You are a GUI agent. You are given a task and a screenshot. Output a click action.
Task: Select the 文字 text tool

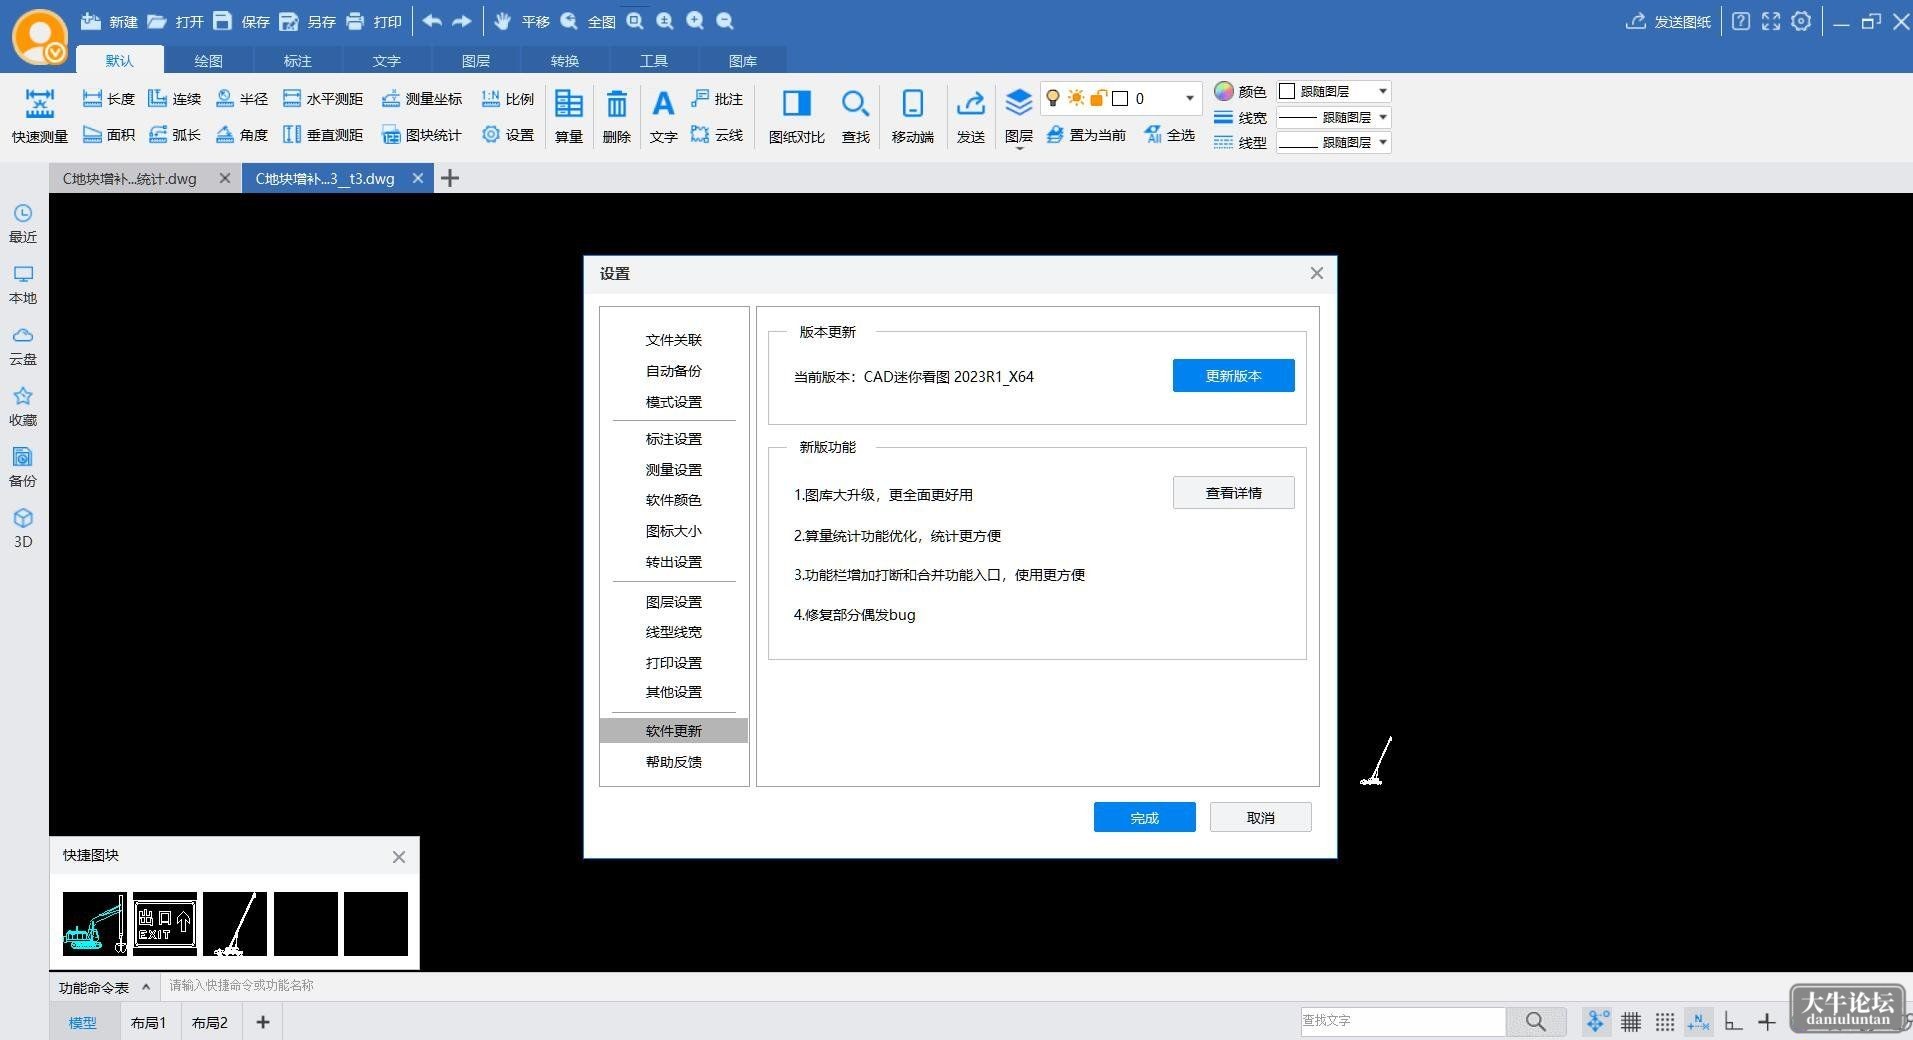(x=663, y=116)
